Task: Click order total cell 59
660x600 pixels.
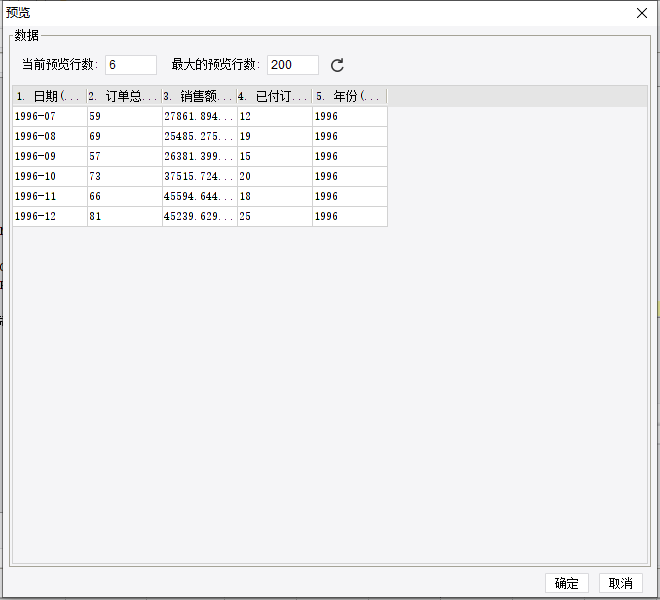Action: [x=125, y=116]
